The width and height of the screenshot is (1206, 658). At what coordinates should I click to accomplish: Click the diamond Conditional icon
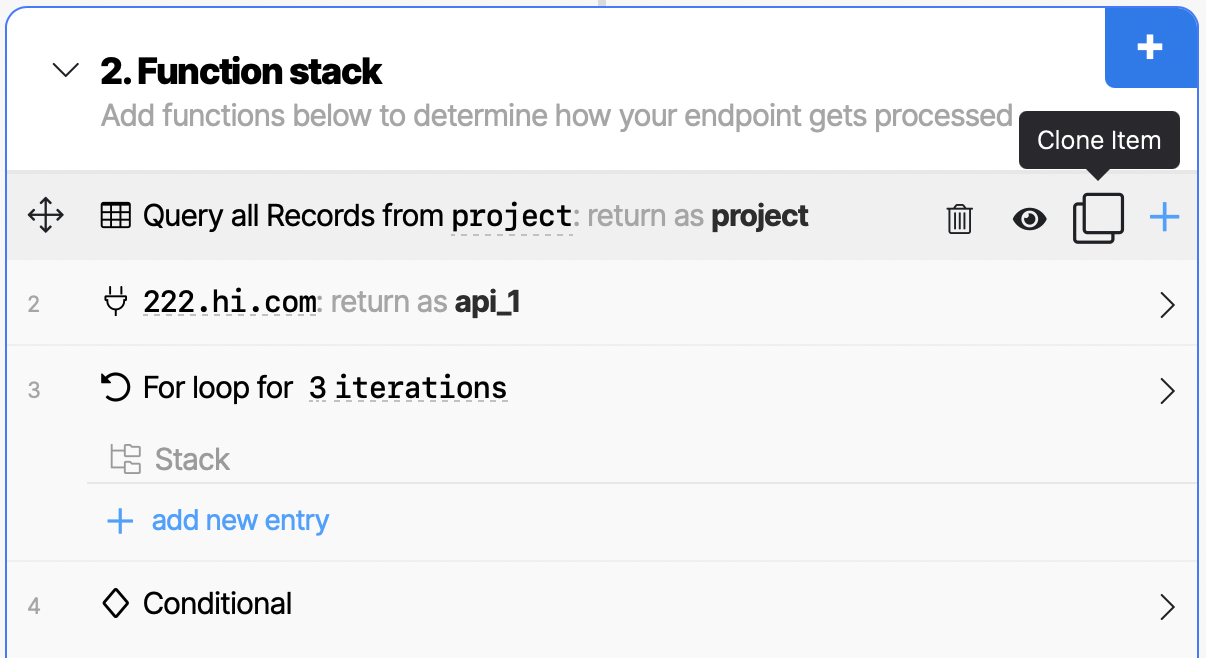coord(116,603)
